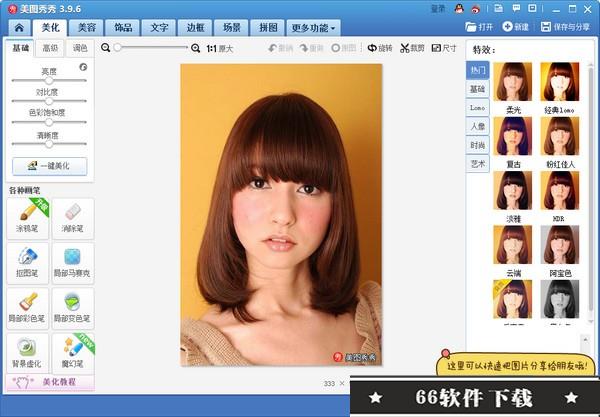Adjust the zoom level slider

click(x=152, y=47)
